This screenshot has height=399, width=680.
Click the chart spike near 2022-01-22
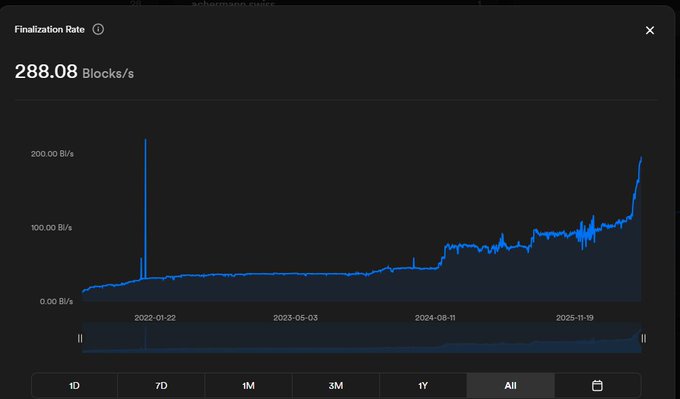point(145,208)
